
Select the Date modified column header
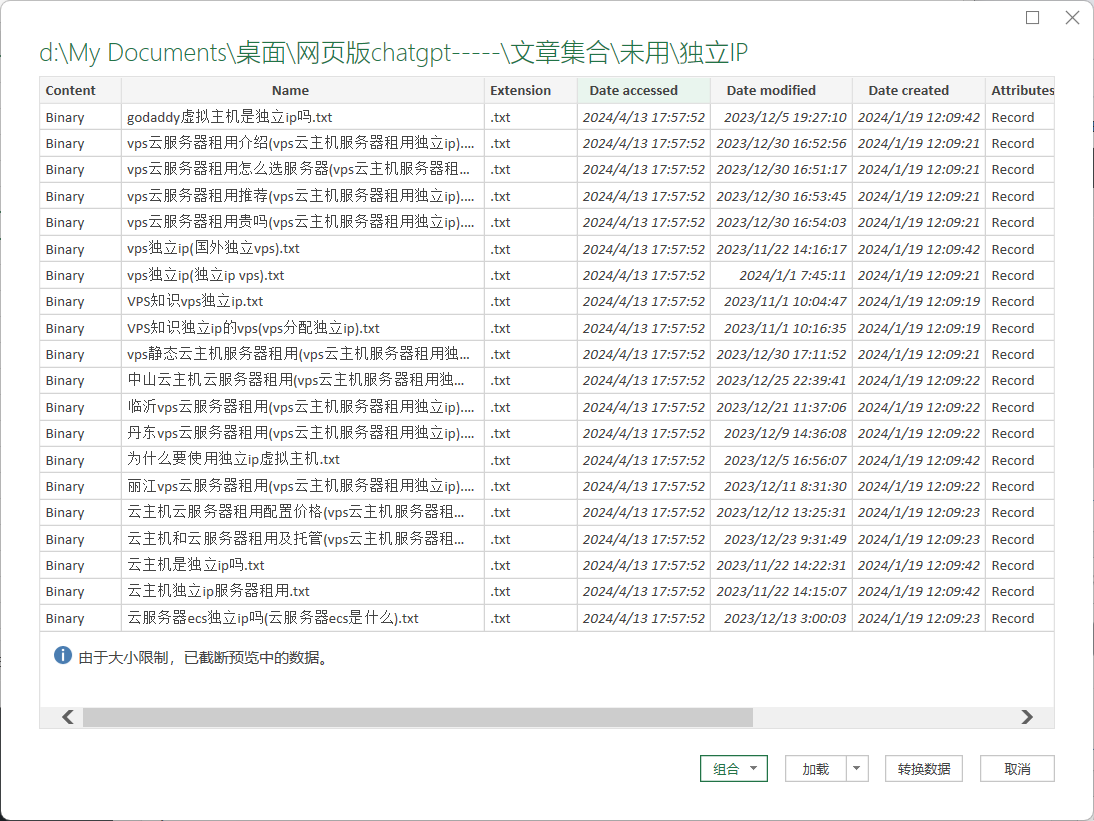coord(771,90)
